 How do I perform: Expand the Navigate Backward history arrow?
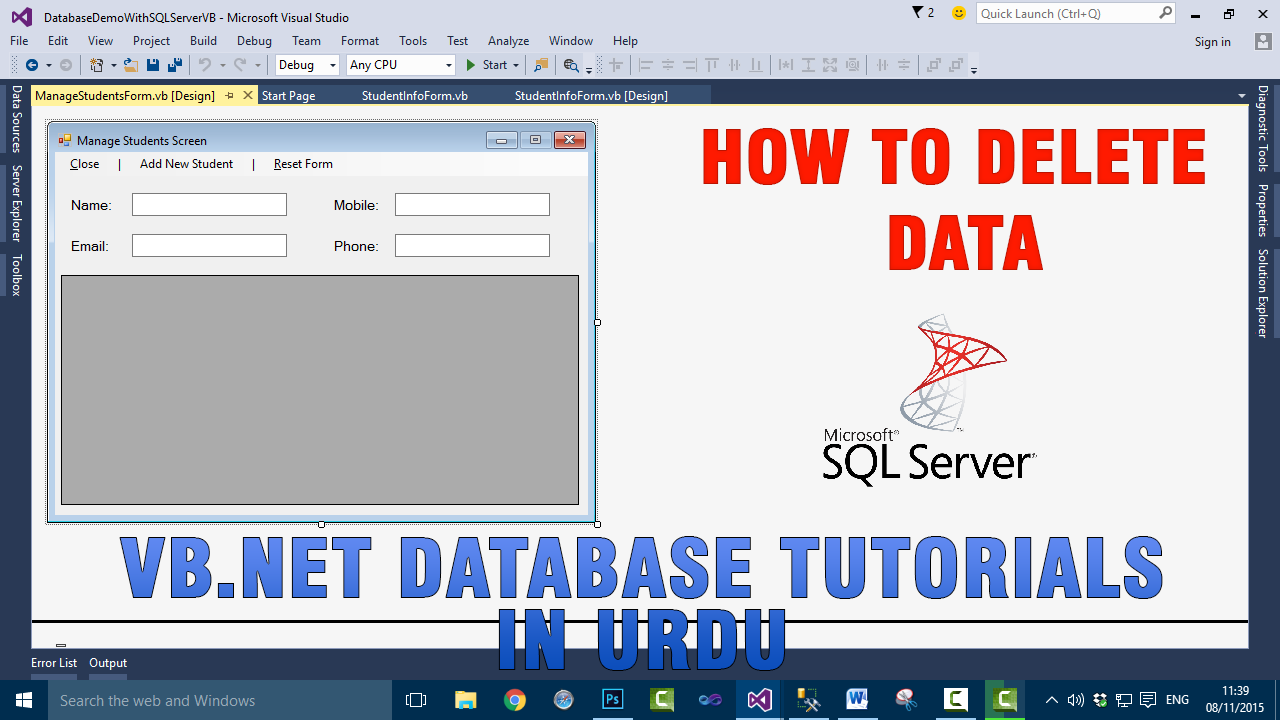[x=48, y=65]
